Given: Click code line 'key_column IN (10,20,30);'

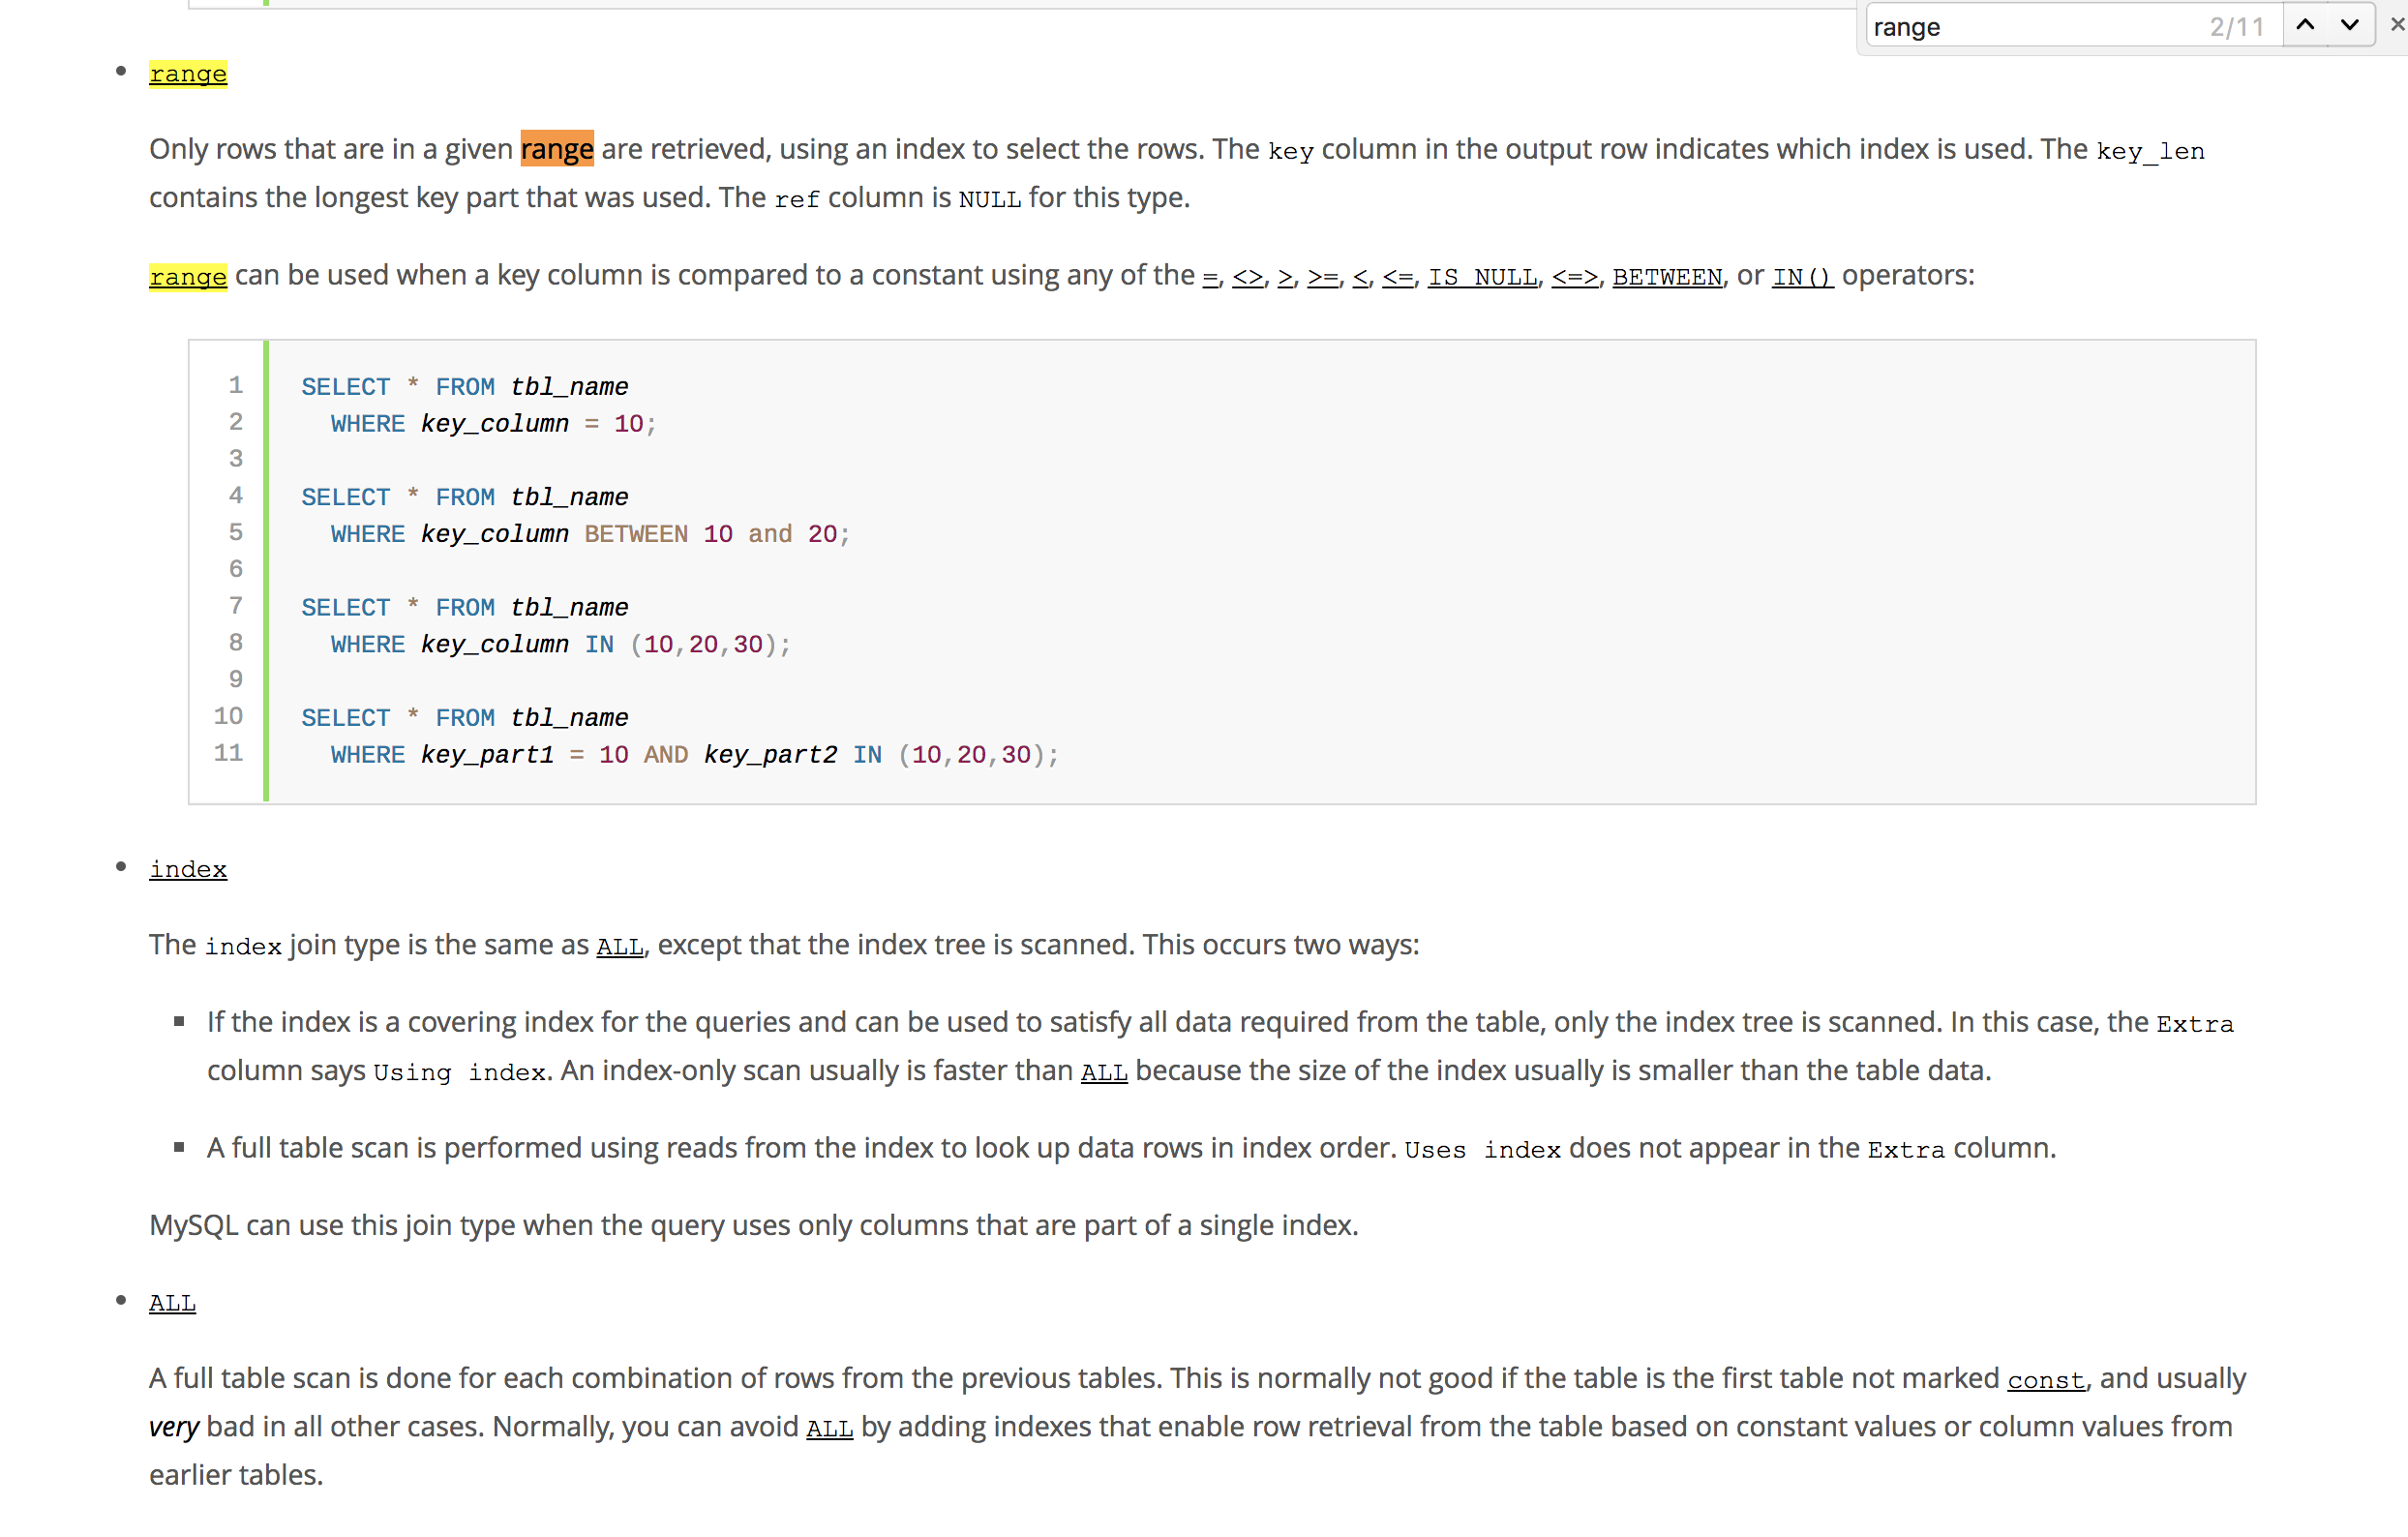Looking at the screenshot, I should [561, 644].
